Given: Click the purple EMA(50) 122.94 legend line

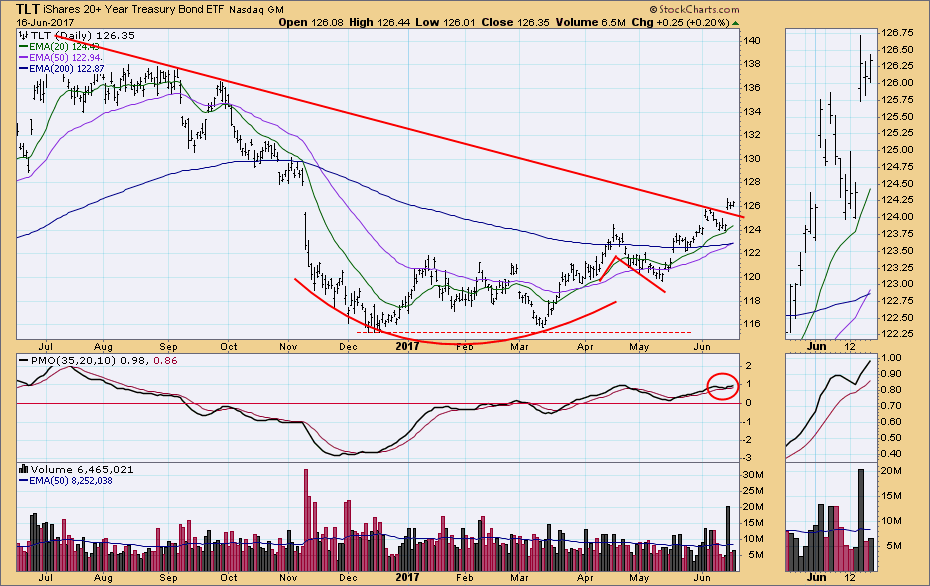Looking at the screenshot, I should click(x=24, y=58).
